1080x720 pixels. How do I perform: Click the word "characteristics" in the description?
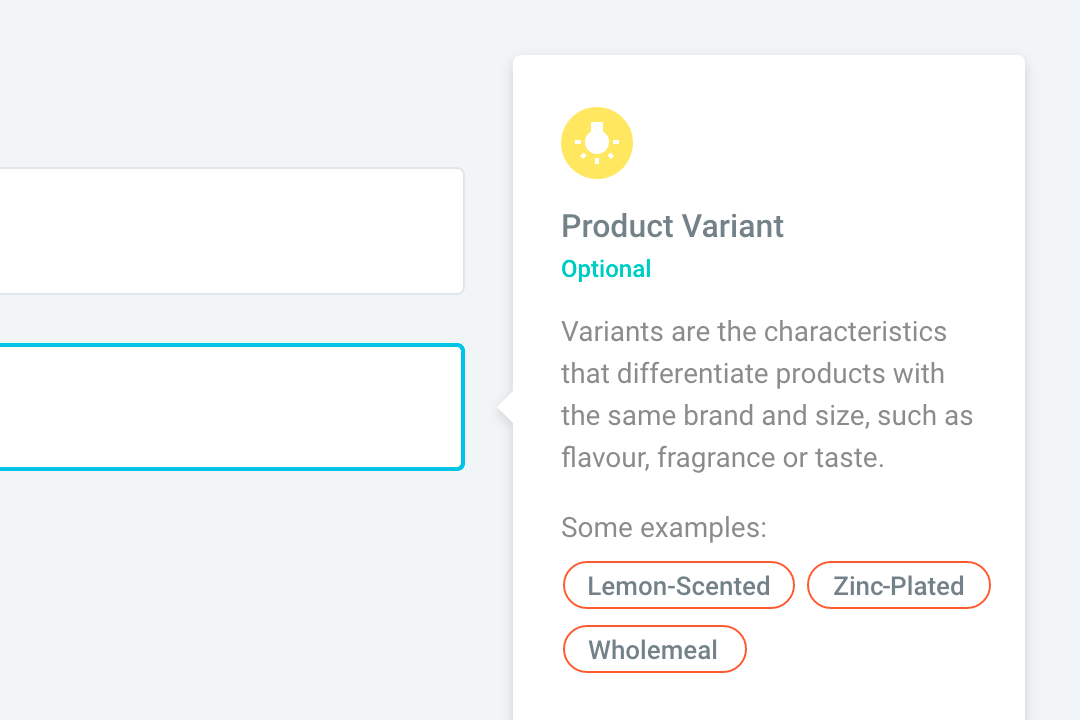click(x=855, y=331)
